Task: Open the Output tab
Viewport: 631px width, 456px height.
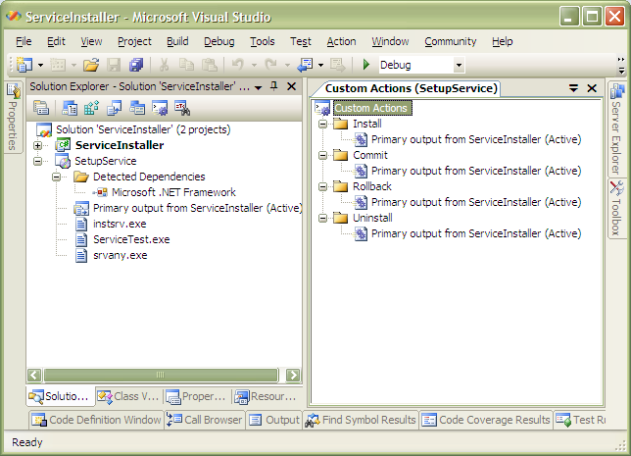Action: pos(274,420)
